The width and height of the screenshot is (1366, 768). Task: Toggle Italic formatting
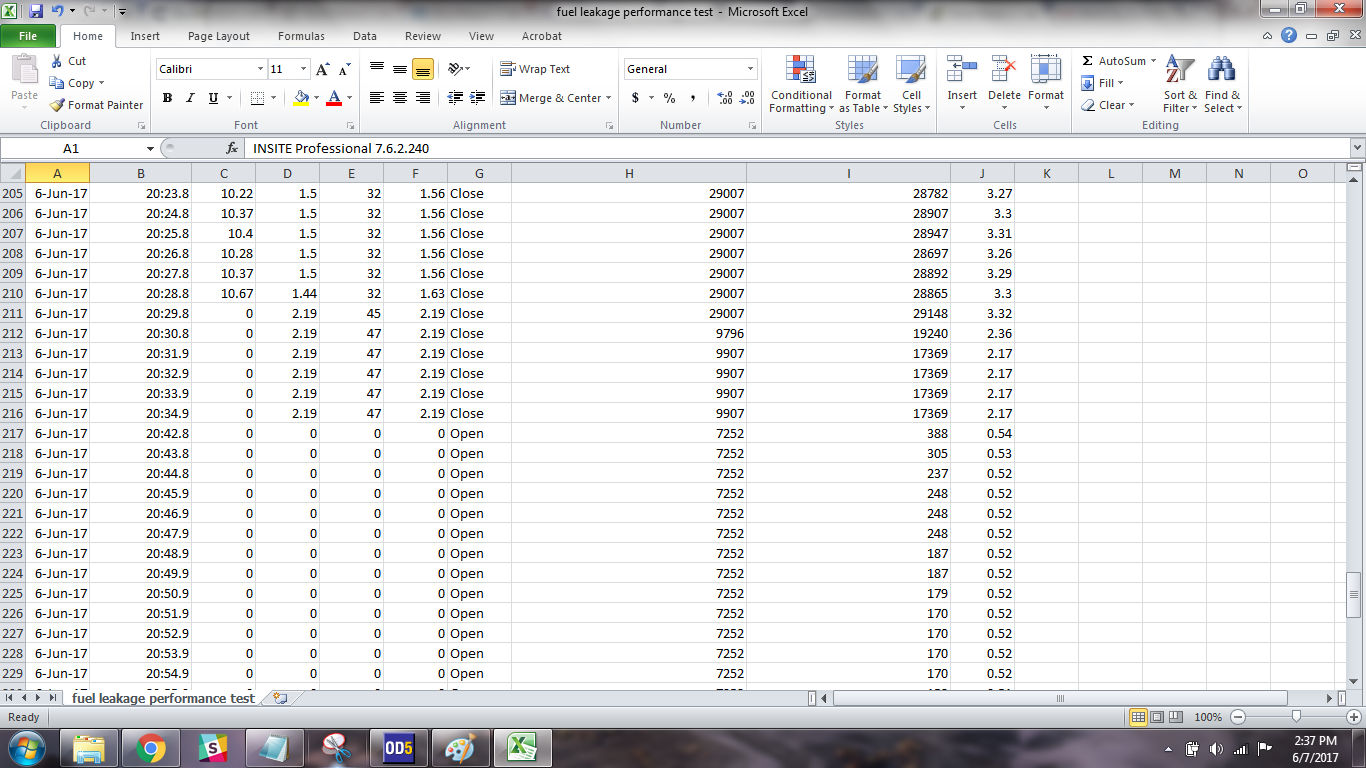[190, 98]
